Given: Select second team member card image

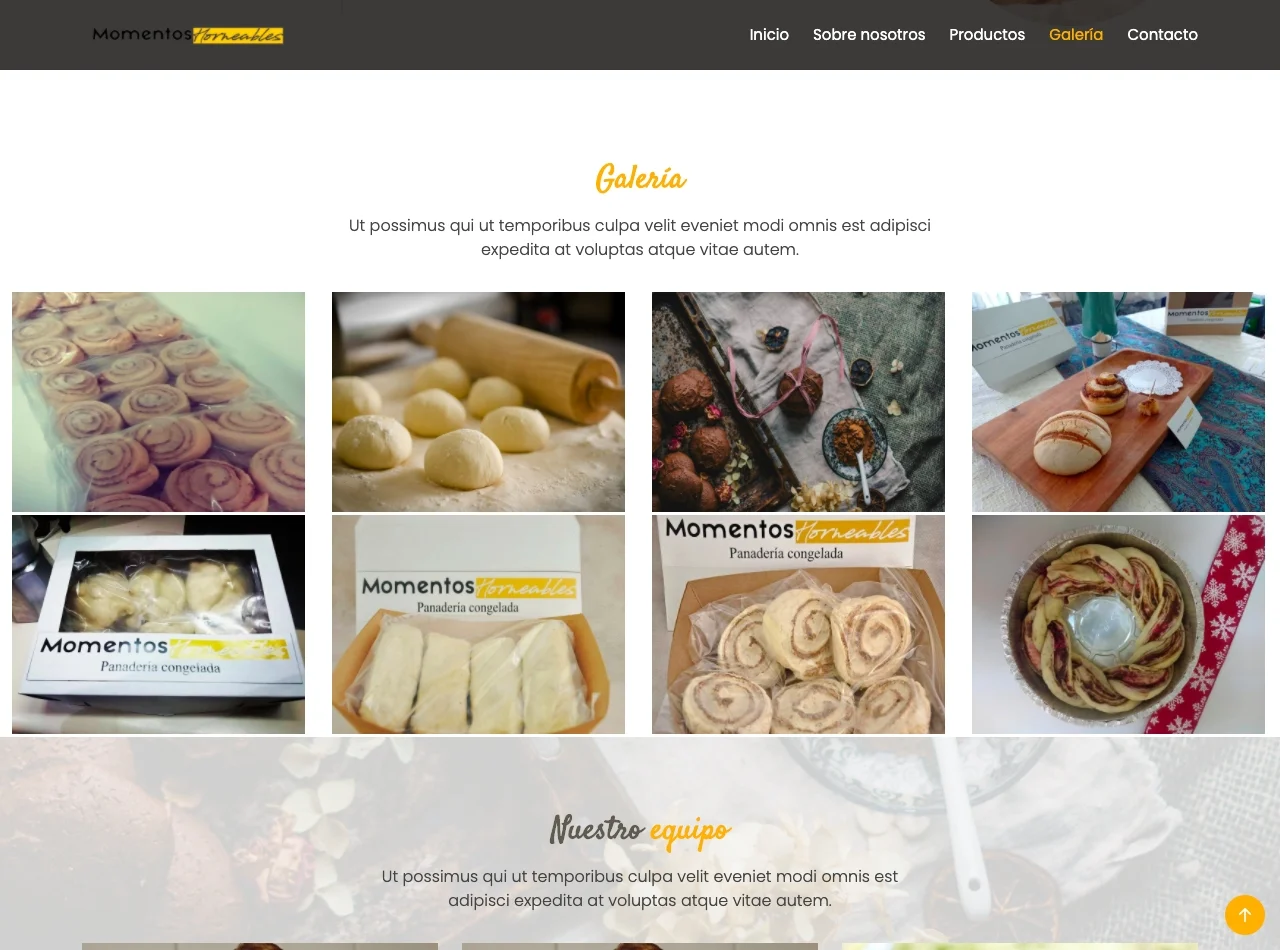Looking at the screenshot, I should pos(640,946).
